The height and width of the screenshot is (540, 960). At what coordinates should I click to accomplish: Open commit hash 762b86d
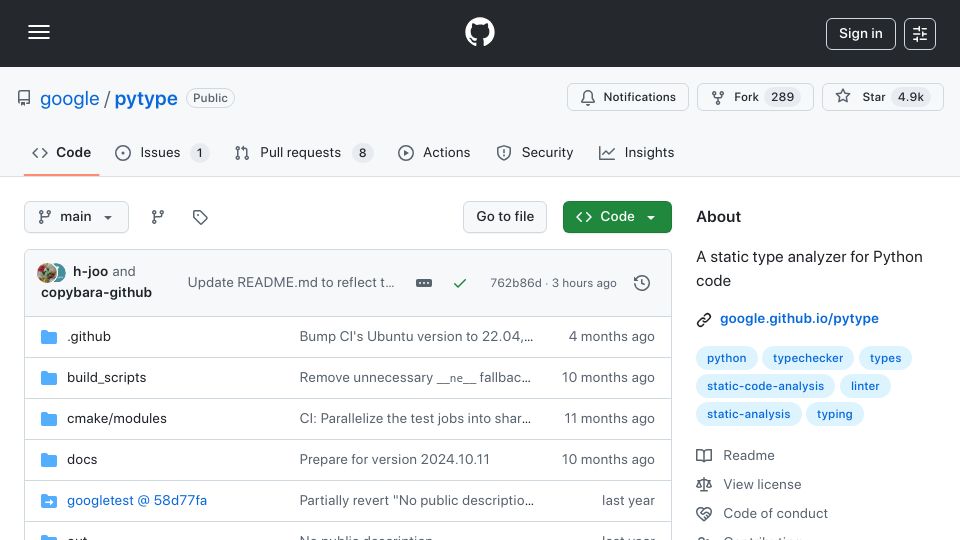[516, 283]
